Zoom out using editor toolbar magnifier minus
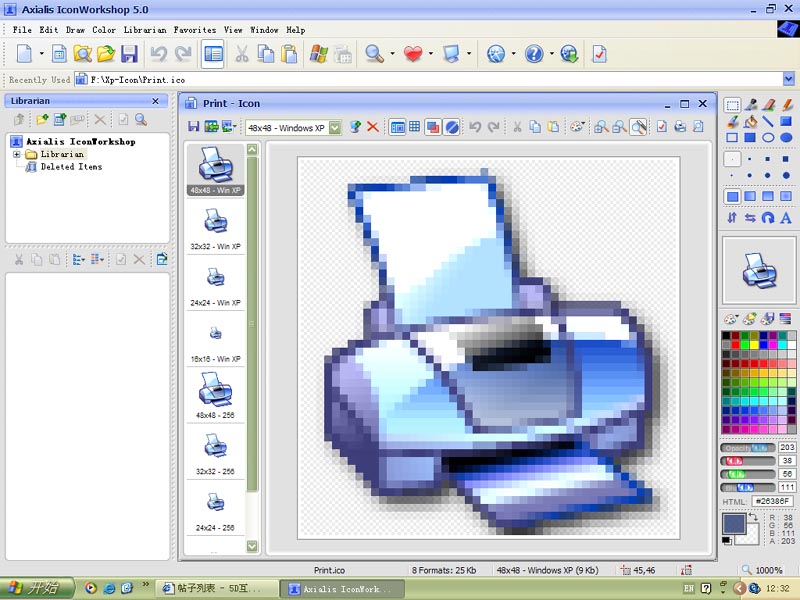This screenshot has width=800, height=600. point(619,127)
